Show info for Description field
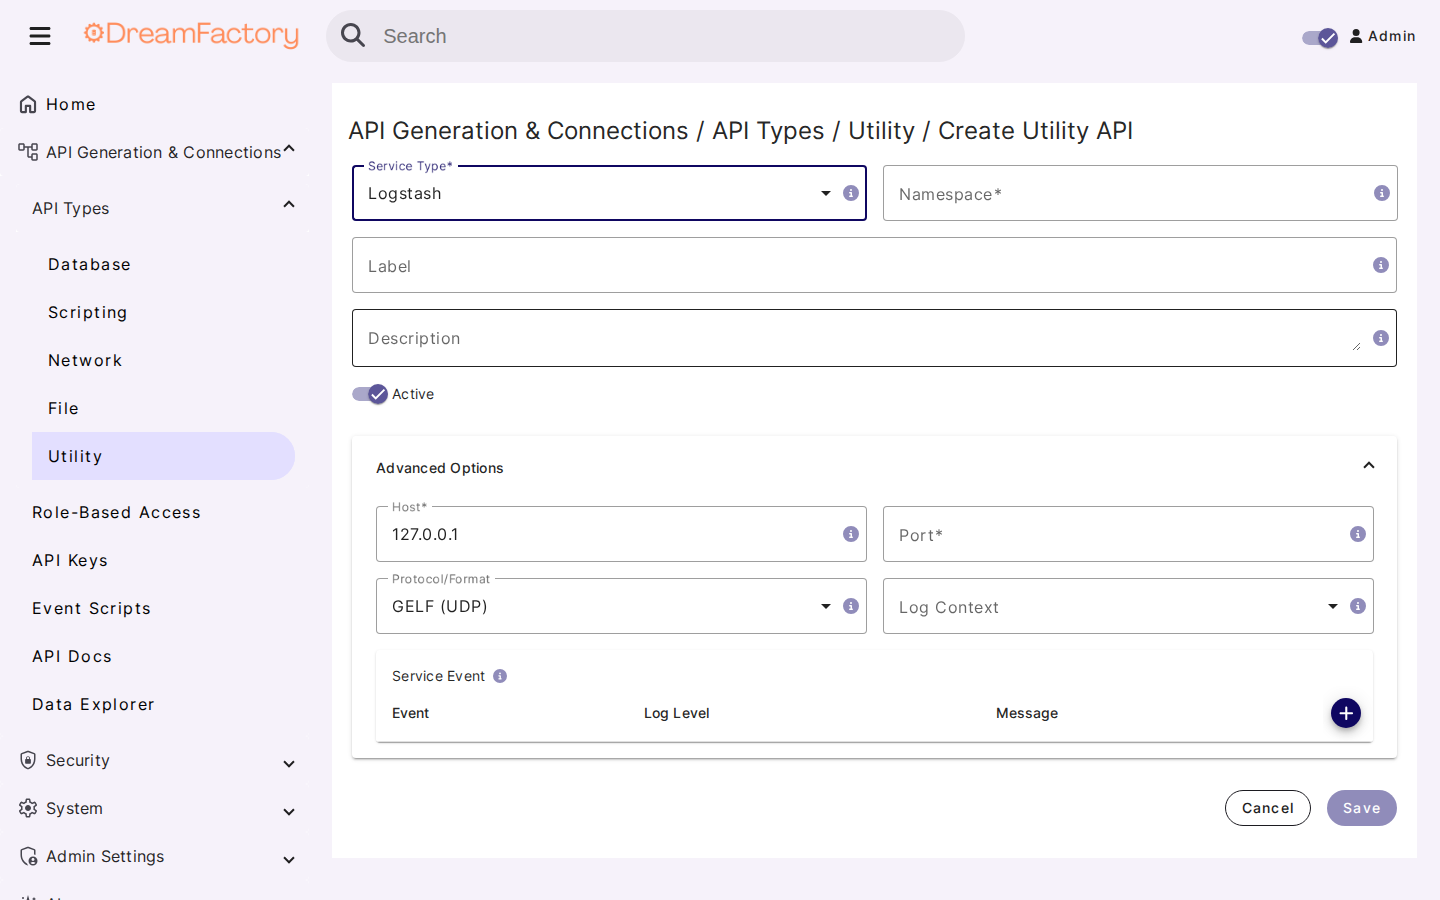This screenshot has width=1440, height=900. tap(1381, 338)
